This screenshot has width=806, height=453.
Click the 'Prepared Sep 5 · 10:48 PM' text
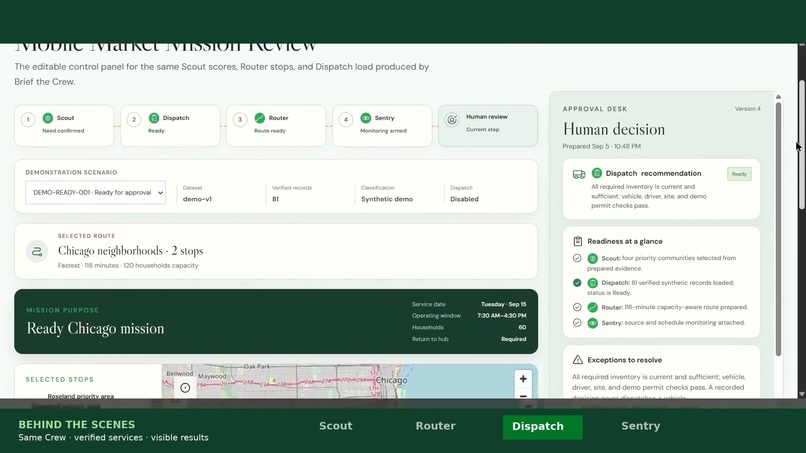(x=601, y=147)
